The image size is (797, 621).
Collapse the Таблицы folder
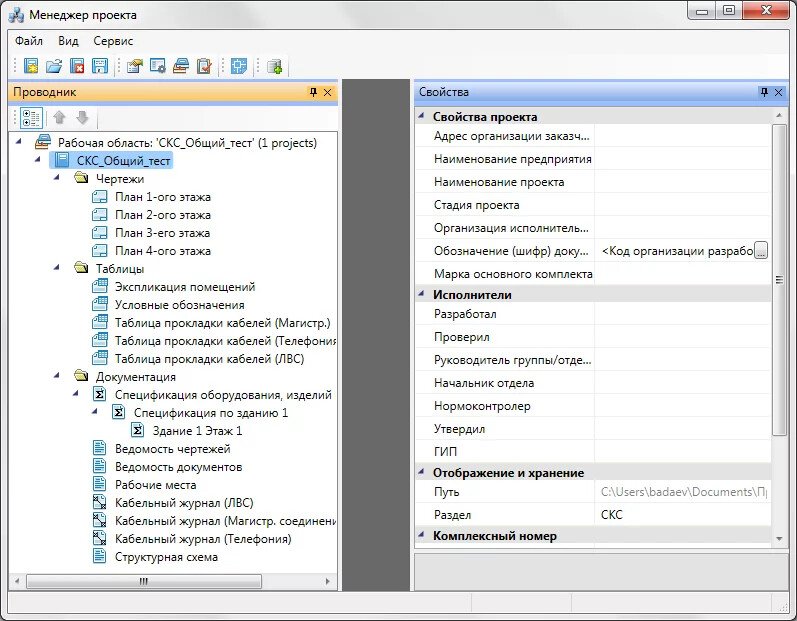pos(57,267)
